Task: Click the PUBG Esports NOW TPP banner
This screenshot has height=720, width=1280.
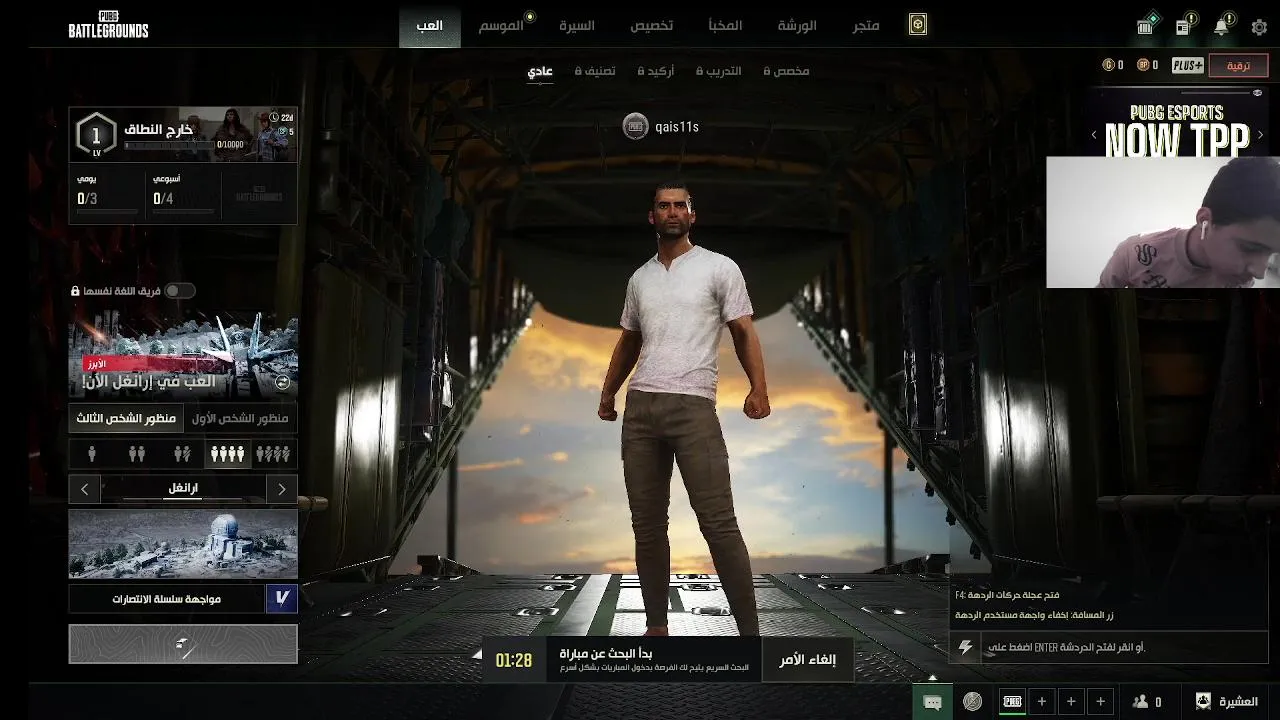Action: click(x=1177, y=122)
